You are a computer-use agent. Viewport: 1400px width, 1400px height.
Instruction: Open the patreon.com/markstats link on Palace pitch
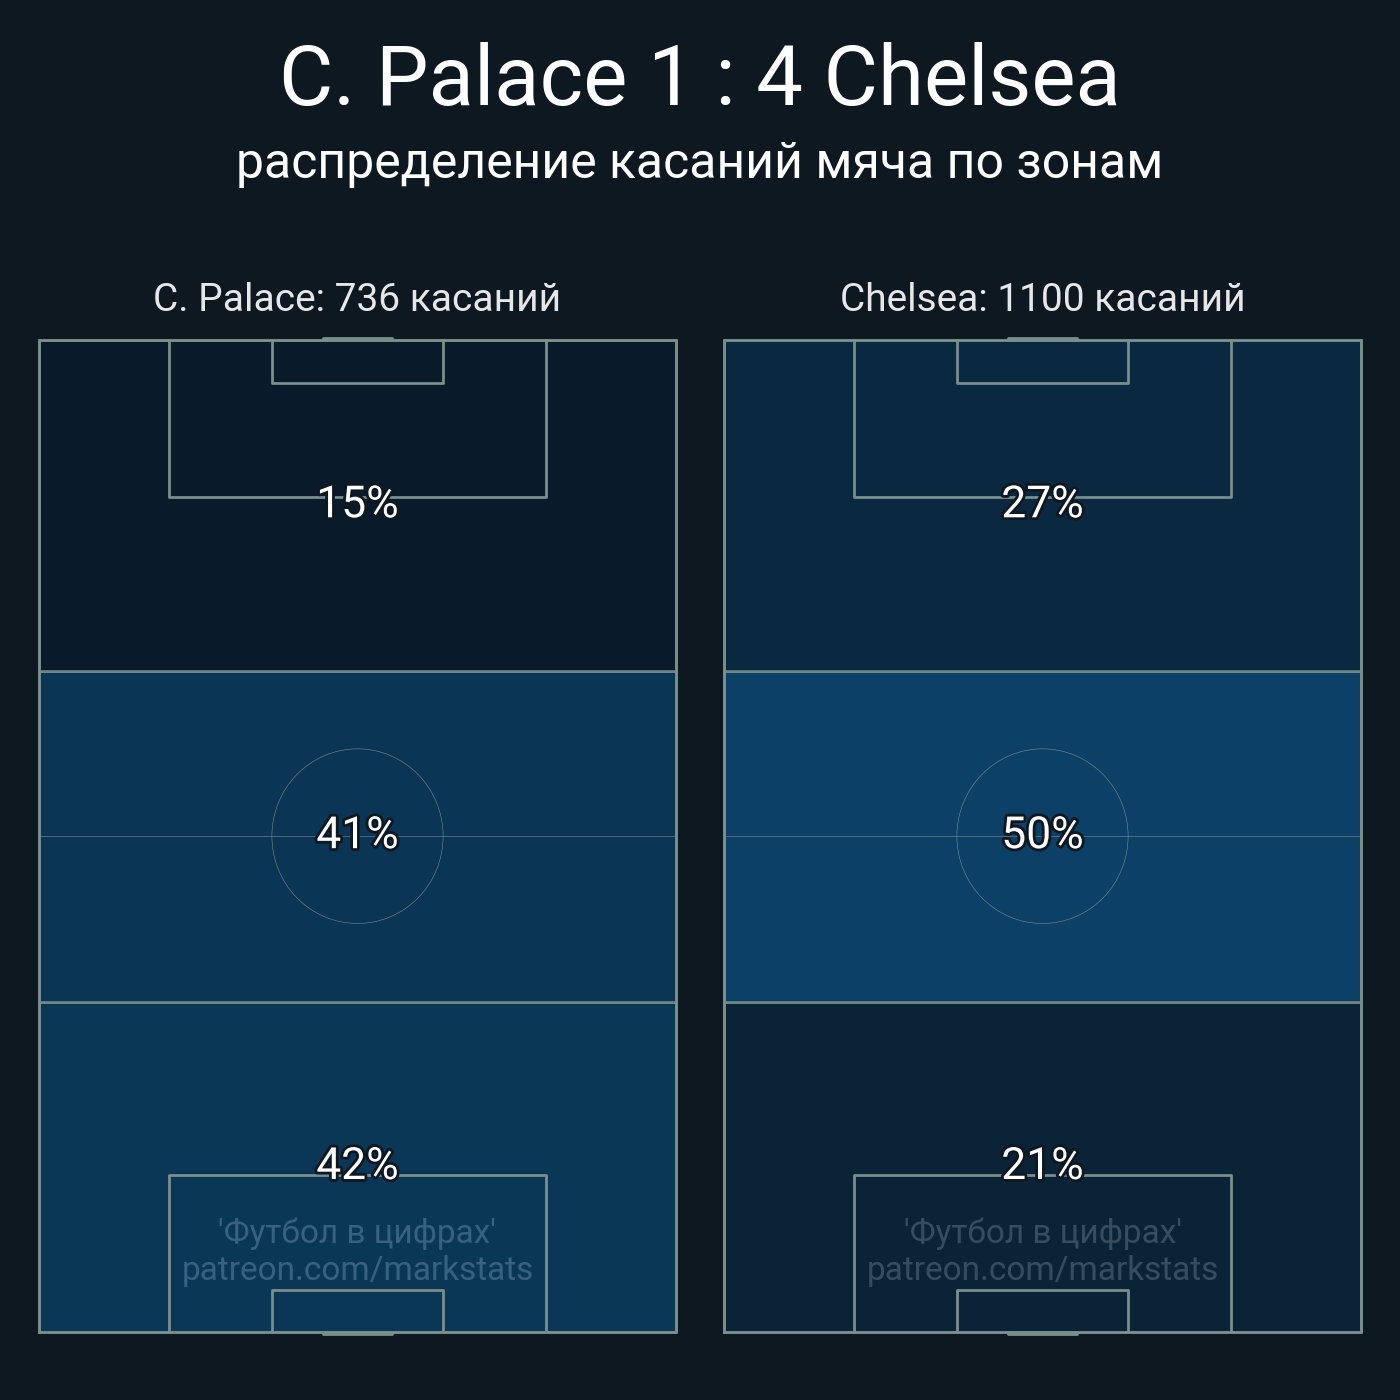click(x=357, y=1269)
